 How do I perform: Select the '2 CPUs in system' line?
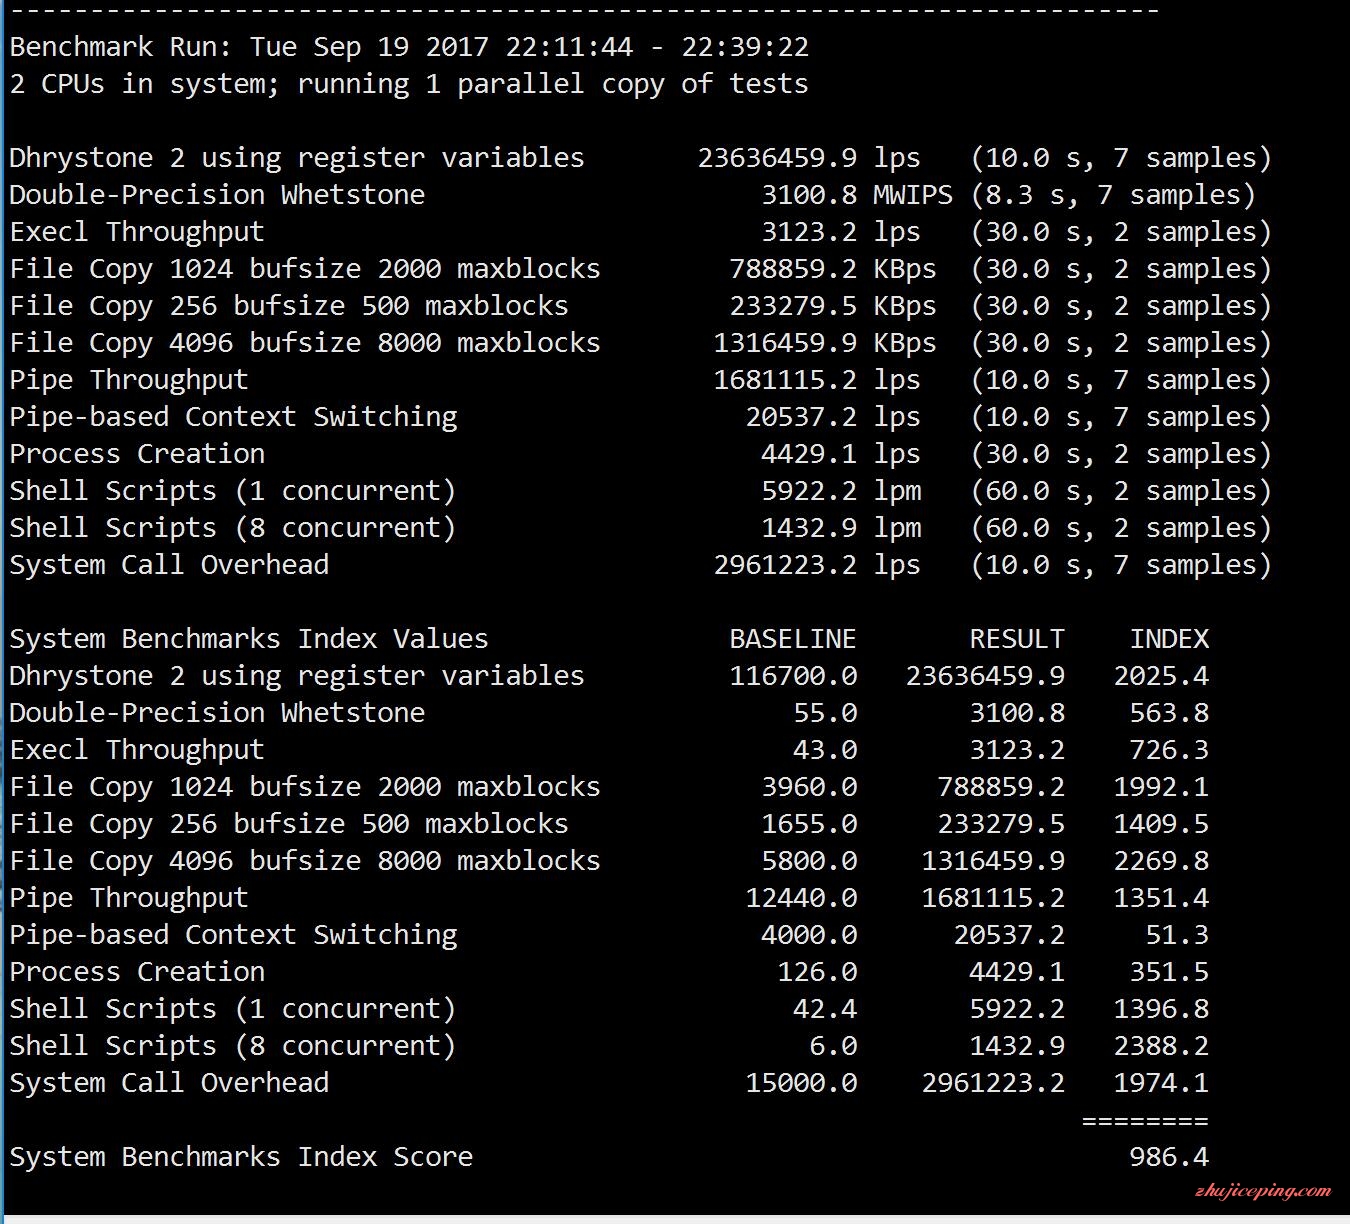[x=409, y=84]
